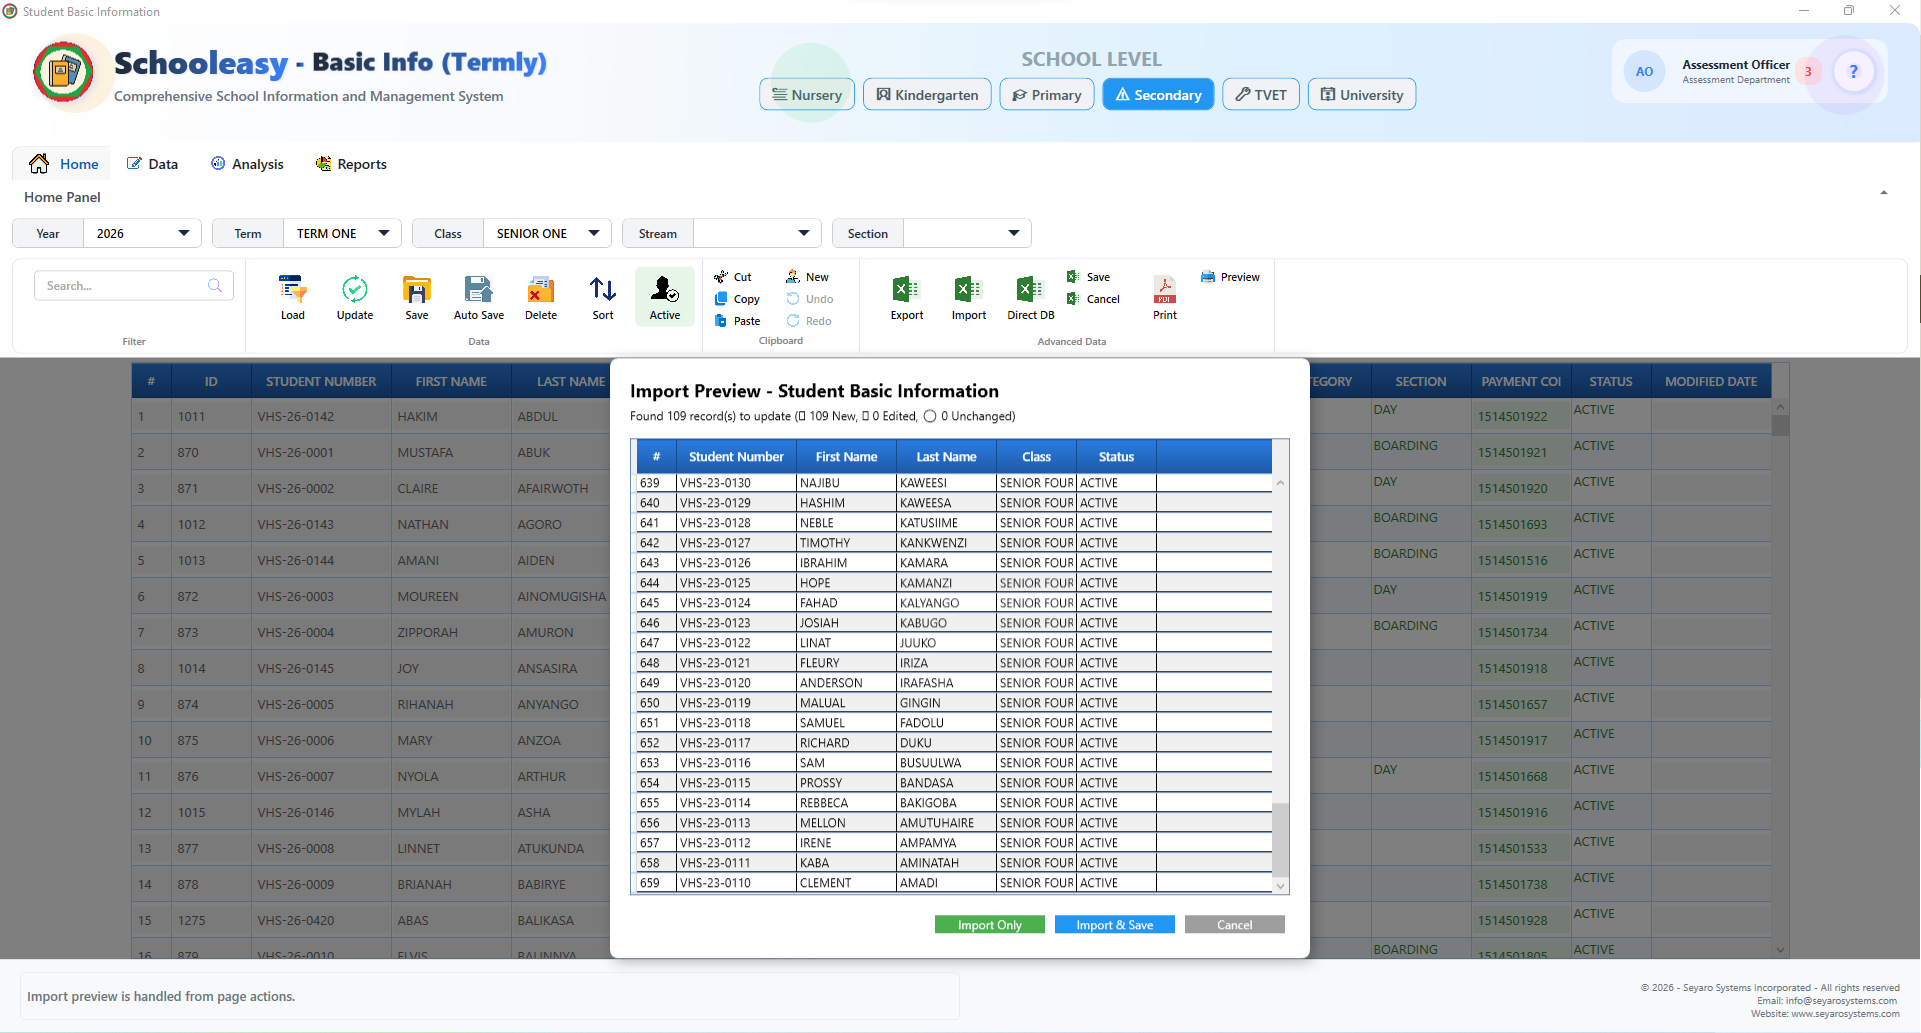Toggle Auto Save icon
1921x1033 pixels.
(478, 297)
